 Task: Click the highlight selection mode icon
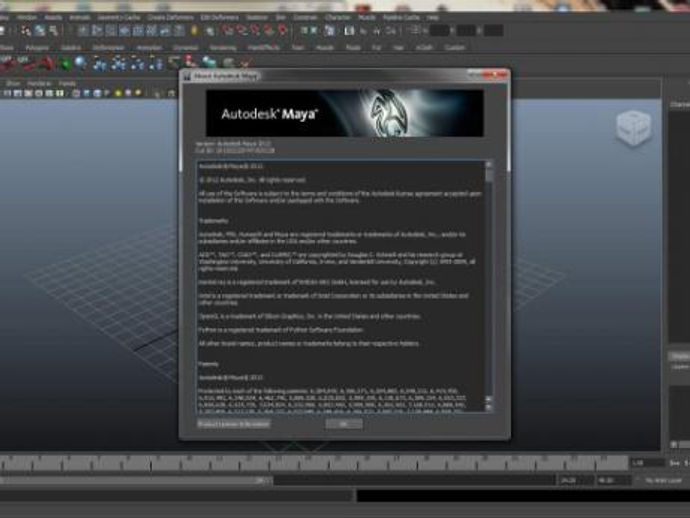coord(210,31)
